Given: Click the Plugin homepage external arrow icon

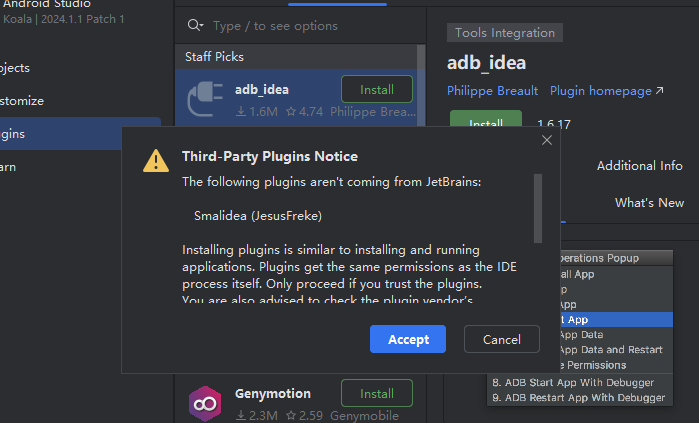Looking at the screenshot, I should pyautogui.click(x=659, y=90).
